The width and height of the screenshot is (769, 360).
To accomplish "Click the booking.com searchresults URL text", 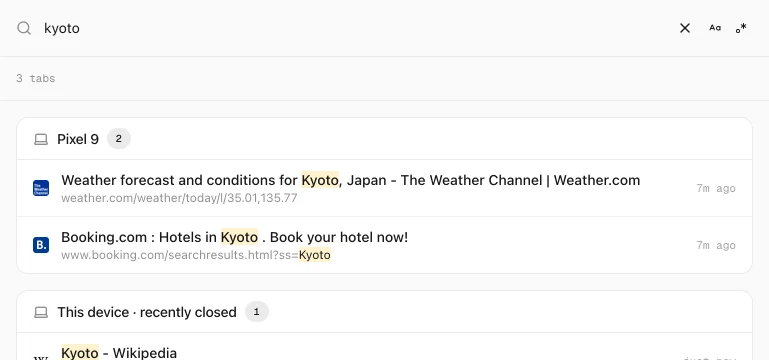I will (x=196, y=256).
